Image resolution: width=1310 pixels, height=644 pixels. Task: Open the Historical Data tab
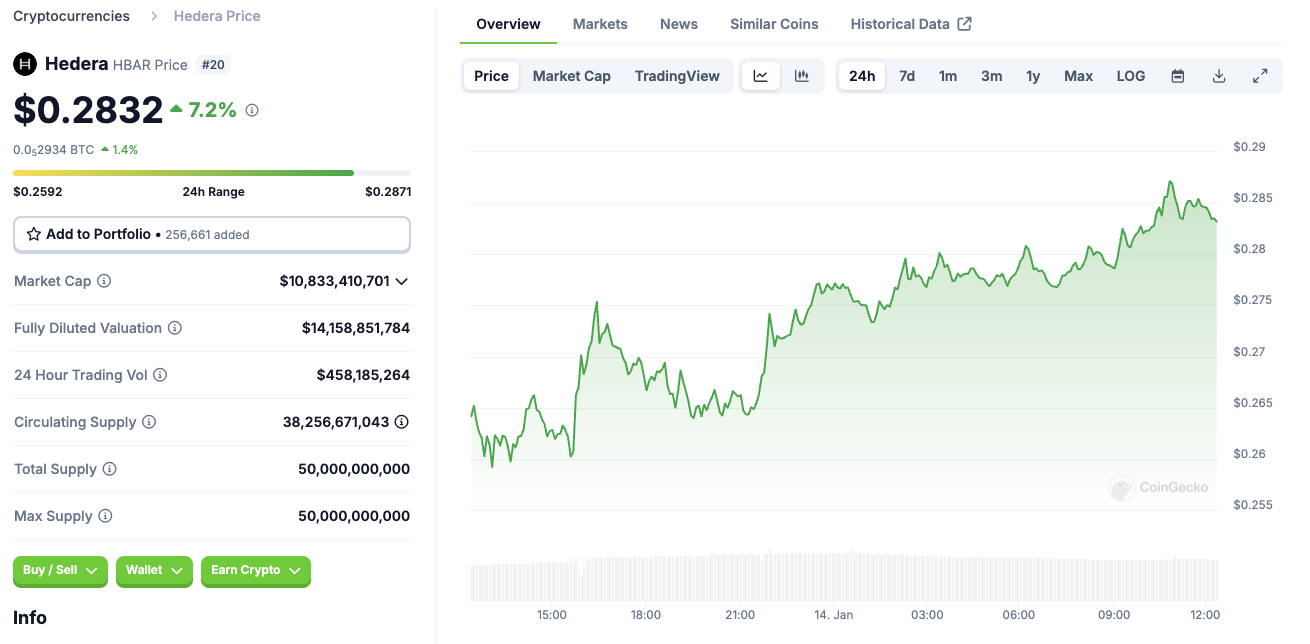(x=911, y=24)
